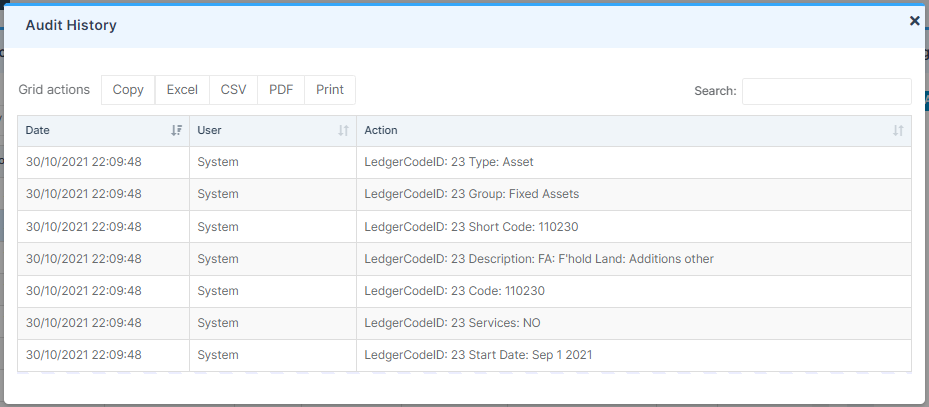Click the date in the Services: NO row

point(84,323)
